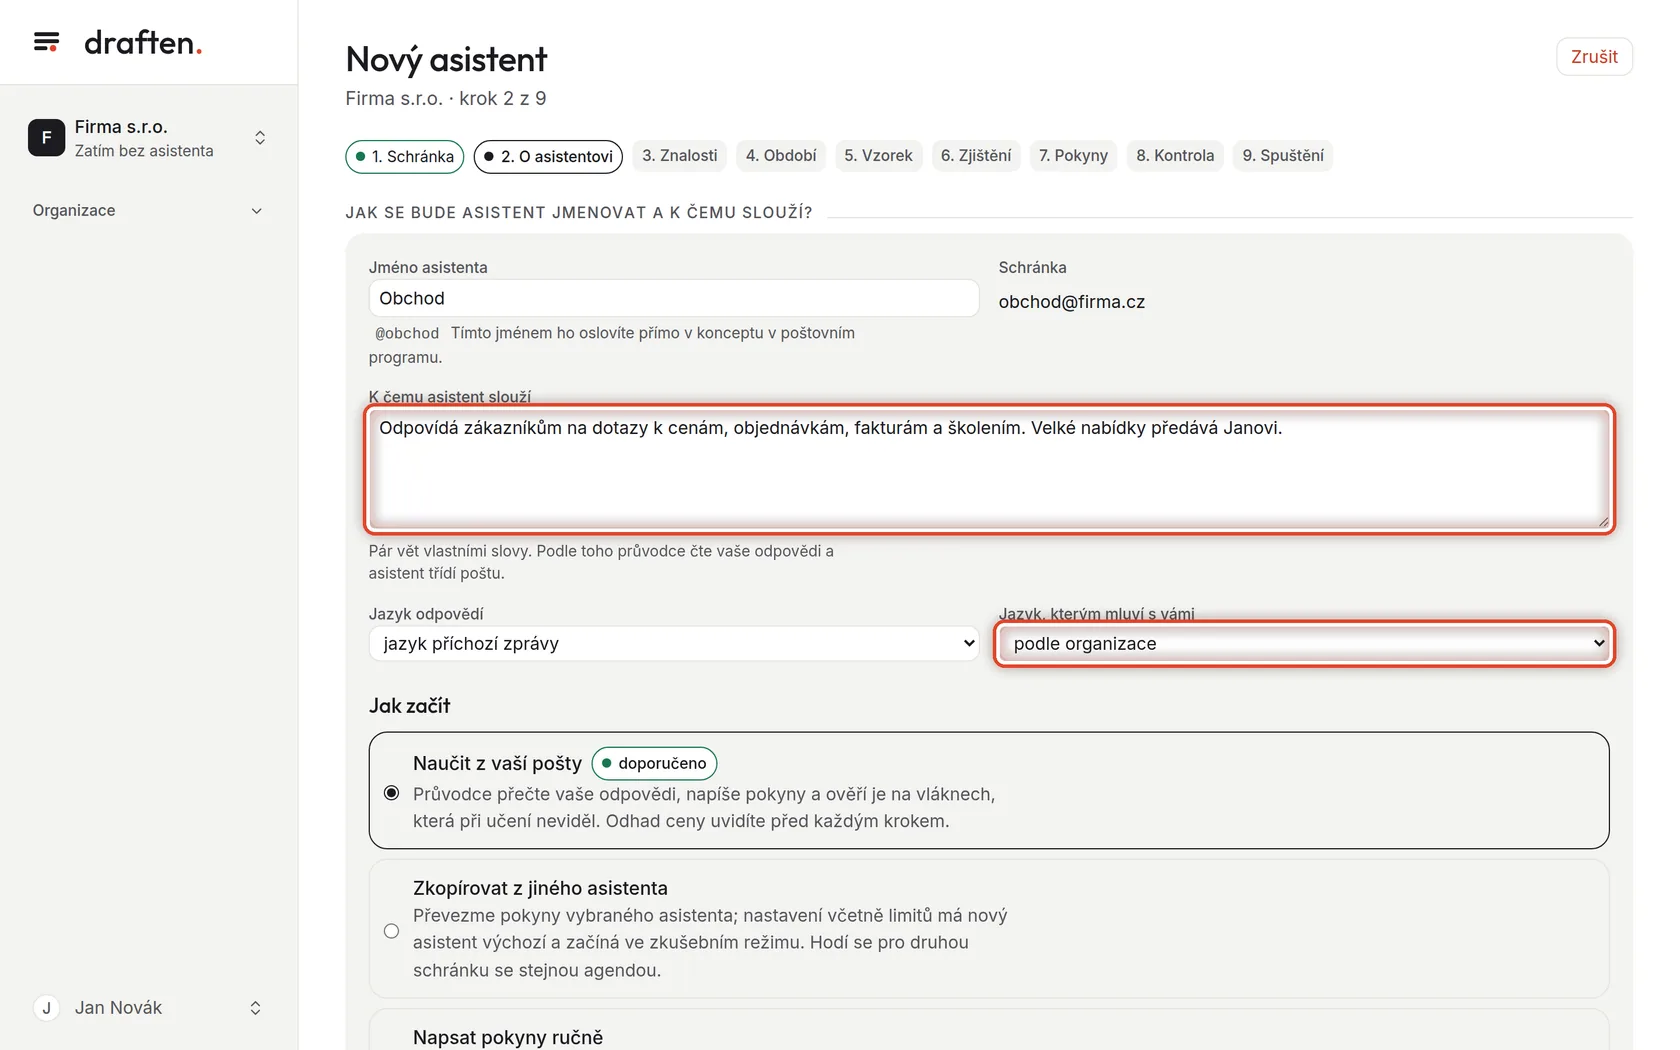This screenshot has height=1050, width=1680.
Task: Click the draften logo
Action: click(x=143, y=43)
